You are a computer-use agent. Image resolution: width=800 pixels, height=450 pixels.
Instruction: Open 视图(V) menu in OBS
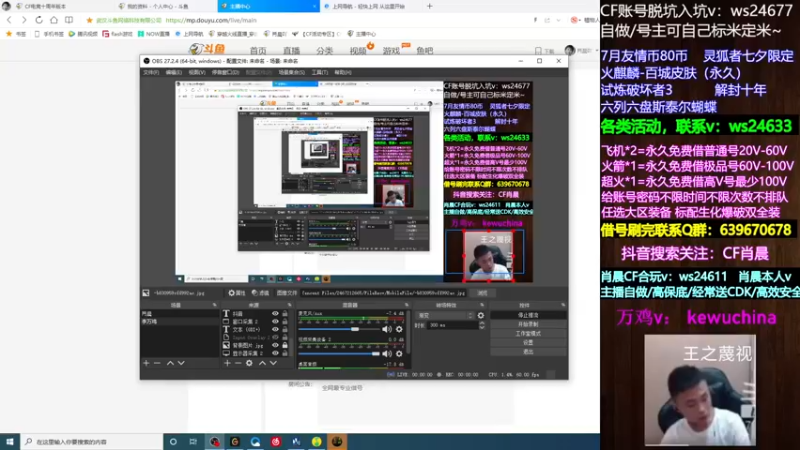tap(196, 72)
